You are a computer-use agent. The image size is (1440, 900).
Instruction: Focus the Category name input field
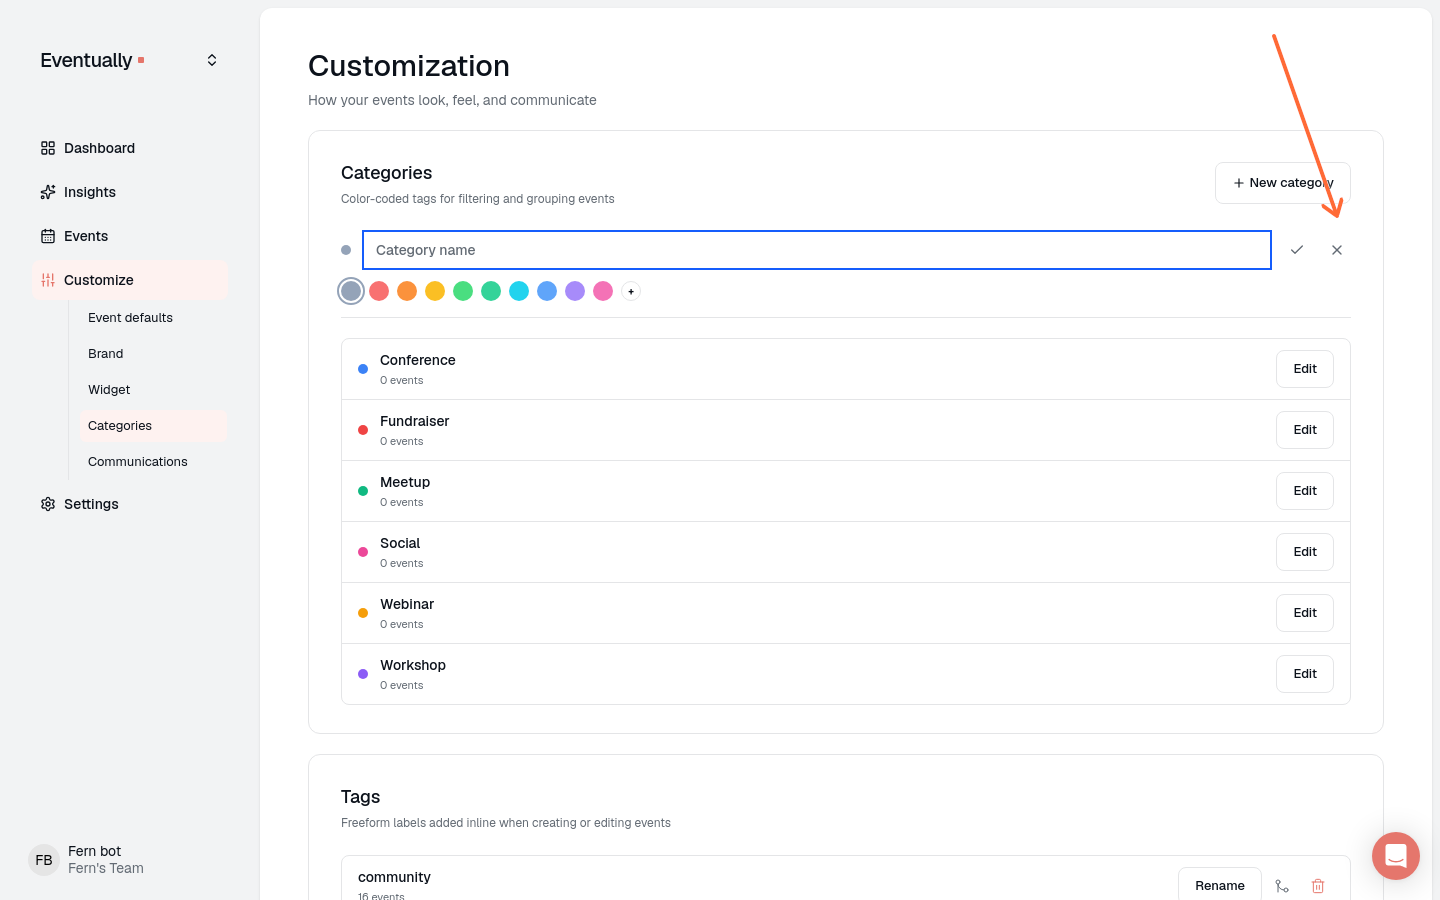tap(817, 250)
